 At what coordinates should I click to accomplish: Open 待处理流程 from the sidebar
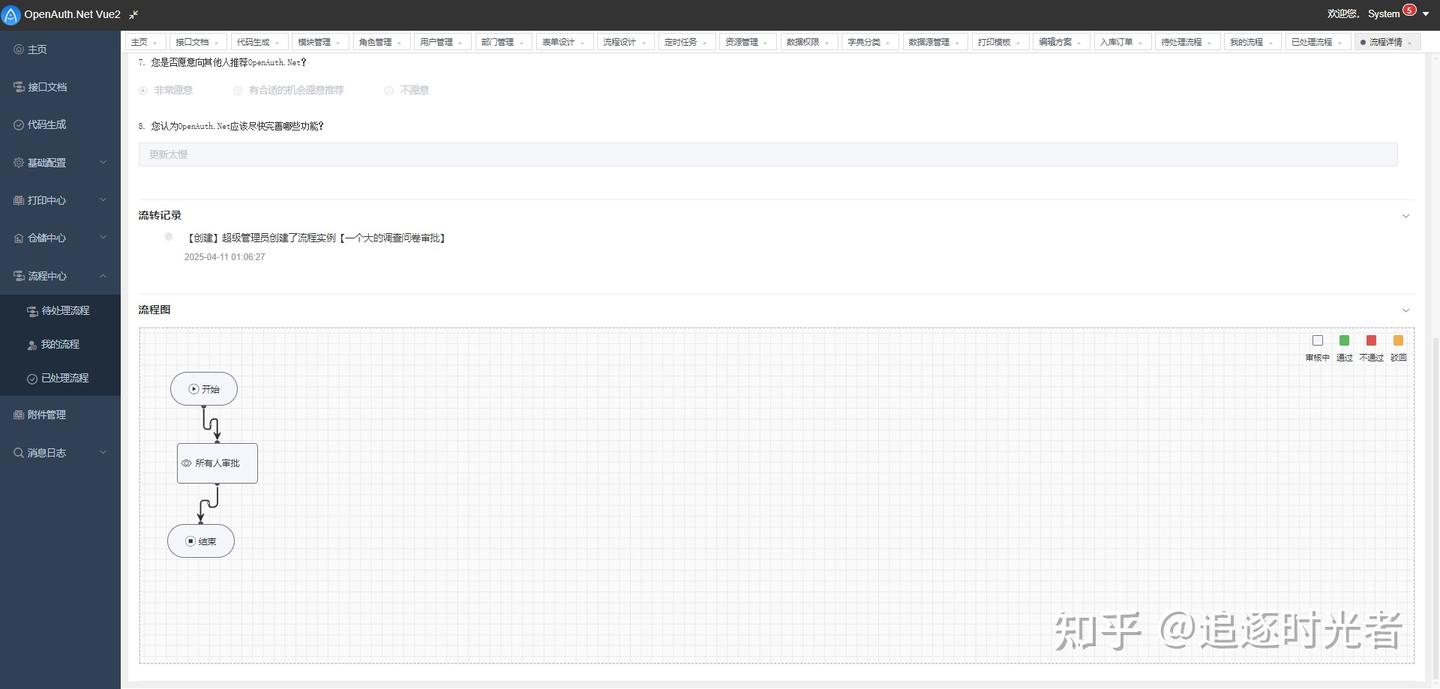pos(62,309)
